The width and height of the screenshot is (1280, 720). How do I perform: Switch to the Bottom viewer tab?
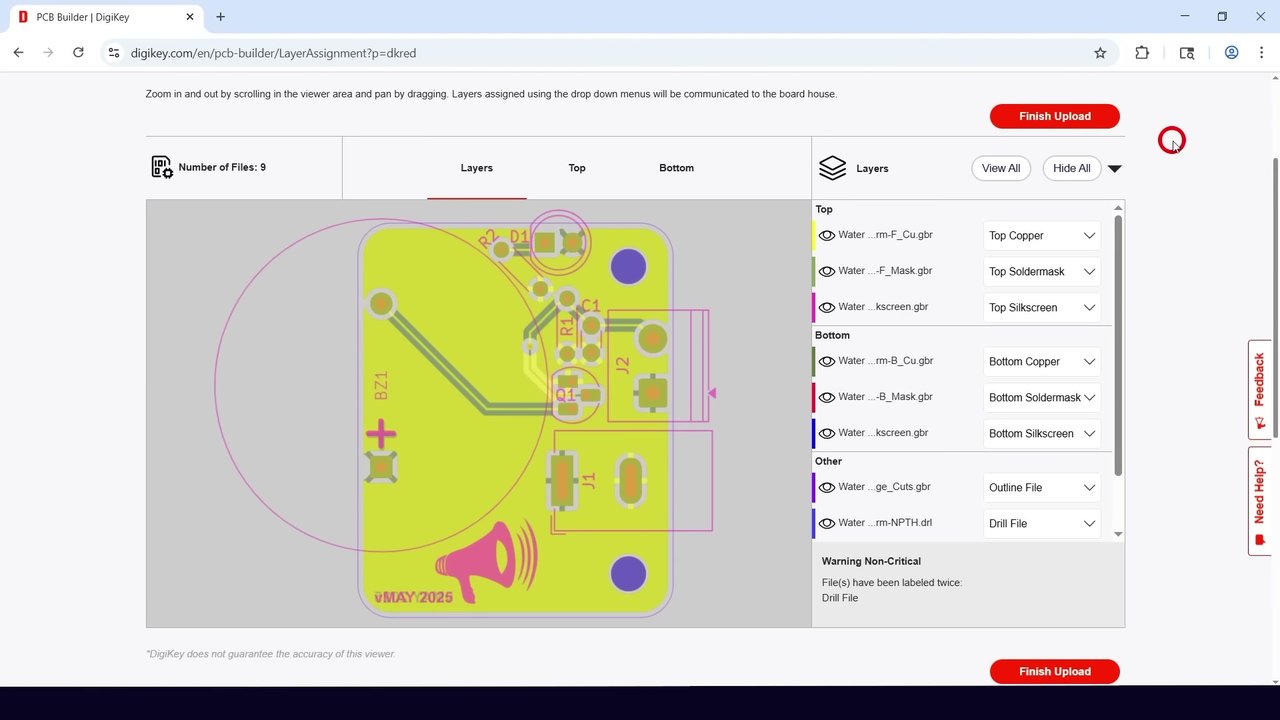[676, 168]
